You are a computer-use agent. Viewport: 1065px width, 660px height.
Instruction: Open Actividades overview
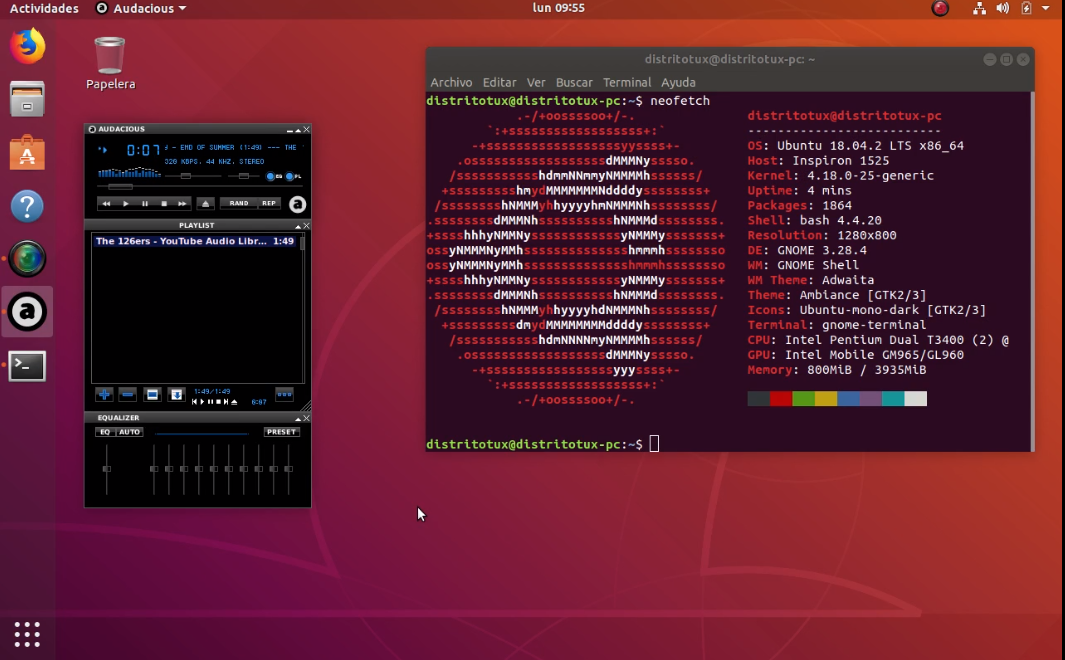click(x=44, y=8)
